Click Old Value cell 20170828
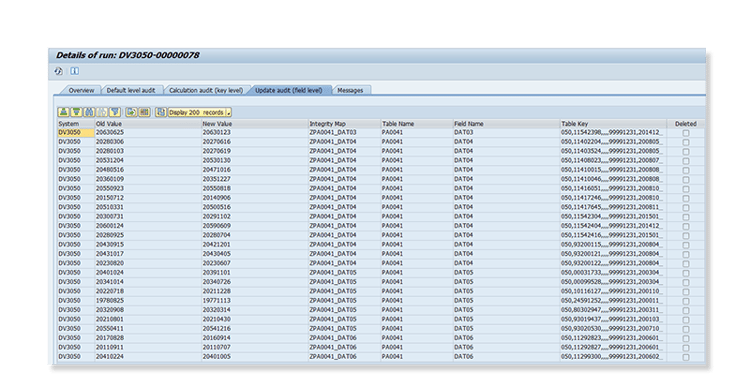This screenshot has height=387, width=750. pos(148,338)
